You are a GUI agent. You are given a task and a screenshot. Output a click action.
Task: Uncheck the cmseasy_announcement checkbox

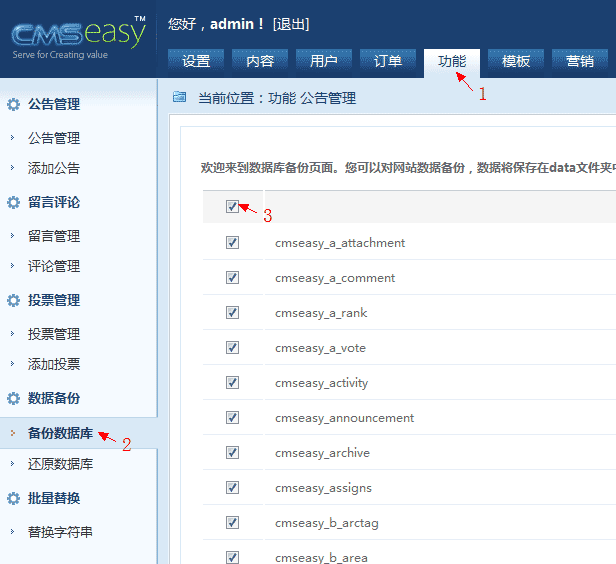pyautogui.click(x=232, y=418)
